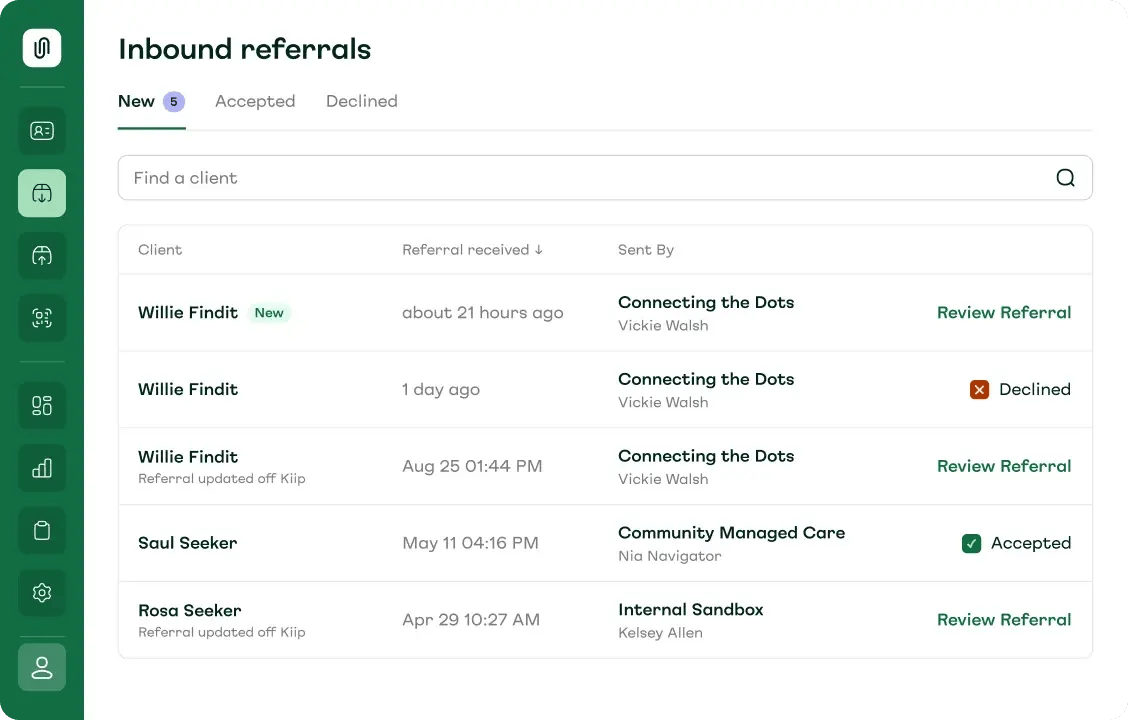This screenshot has height=720, width=1128.
Task: Click 'Referral updated off Kiip' under Rosa Seeker
Action: tap(222, 632)
